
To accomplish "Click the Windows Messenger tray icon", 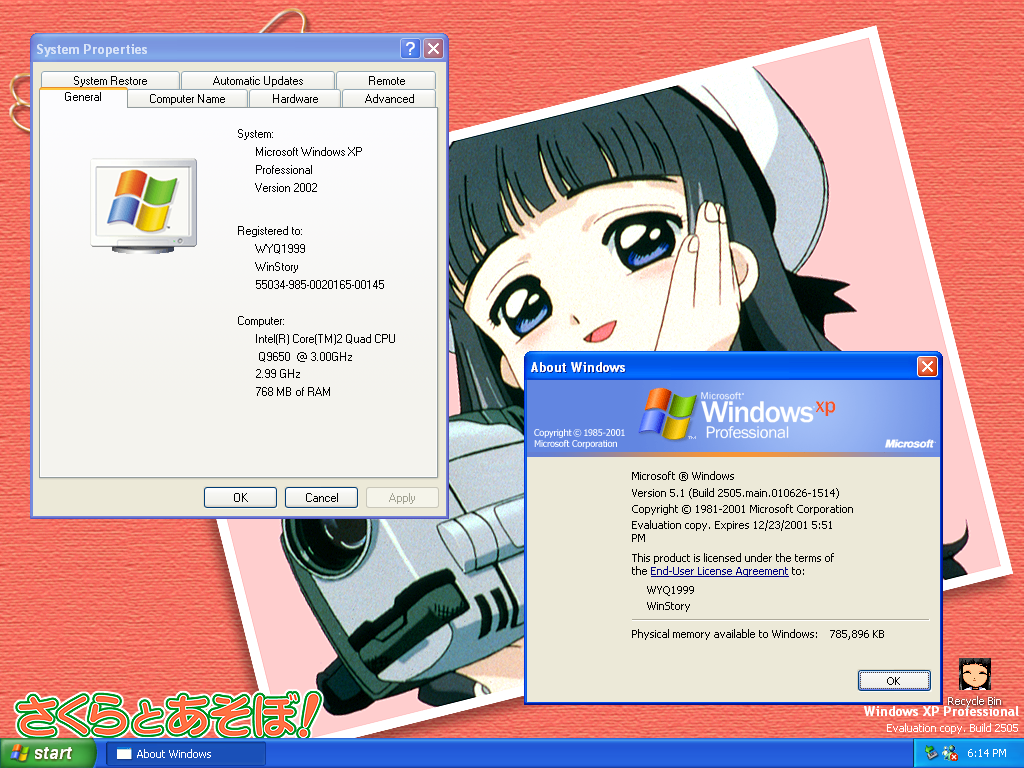I will tap(950, 753).
